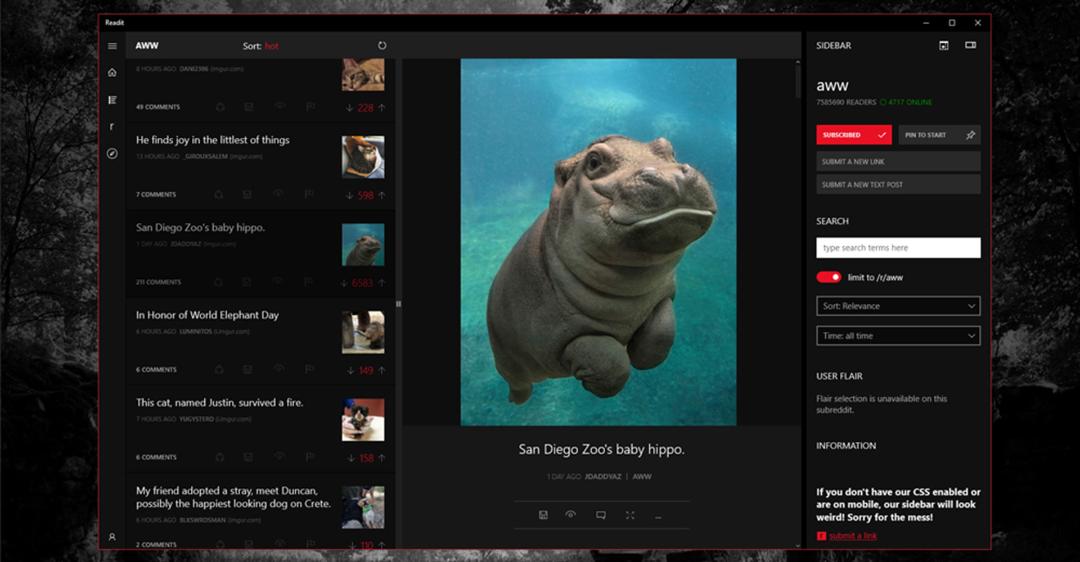Open the cat Justin post thumbnail
This screenshot has width=1080, height=562.
point(363,419)
